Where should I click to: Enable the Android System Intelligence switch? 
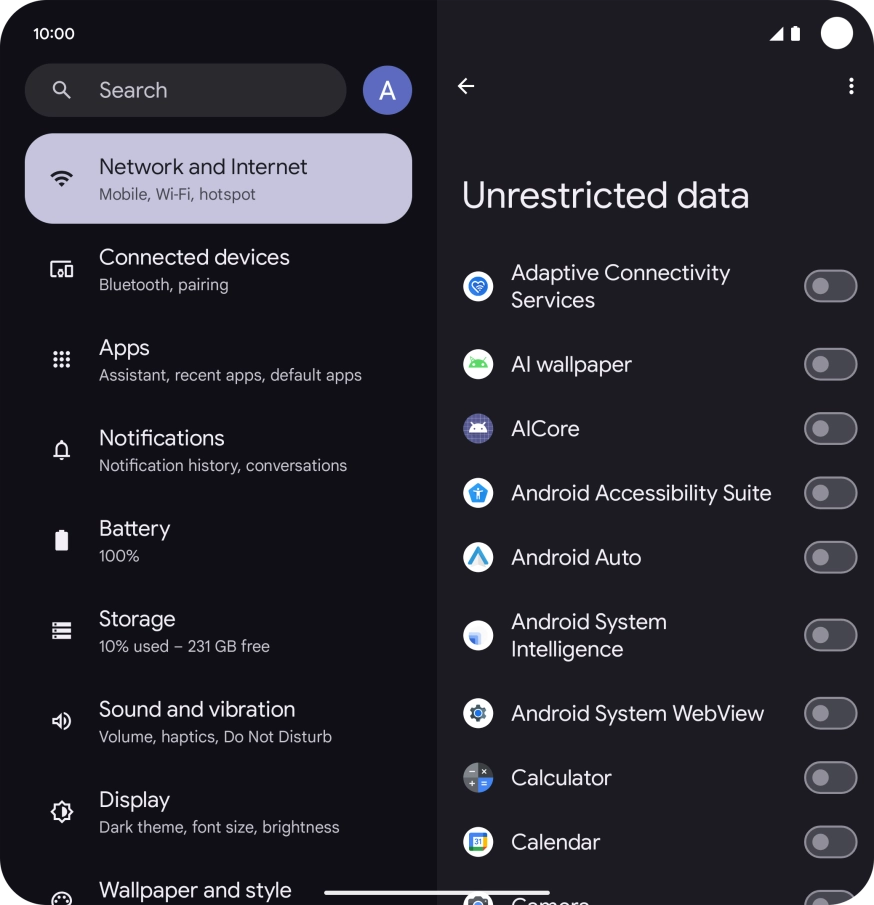830,635
